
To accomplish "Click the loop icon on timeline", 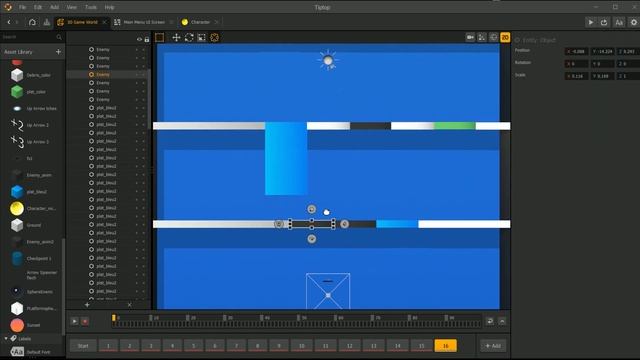I will 490,321.
